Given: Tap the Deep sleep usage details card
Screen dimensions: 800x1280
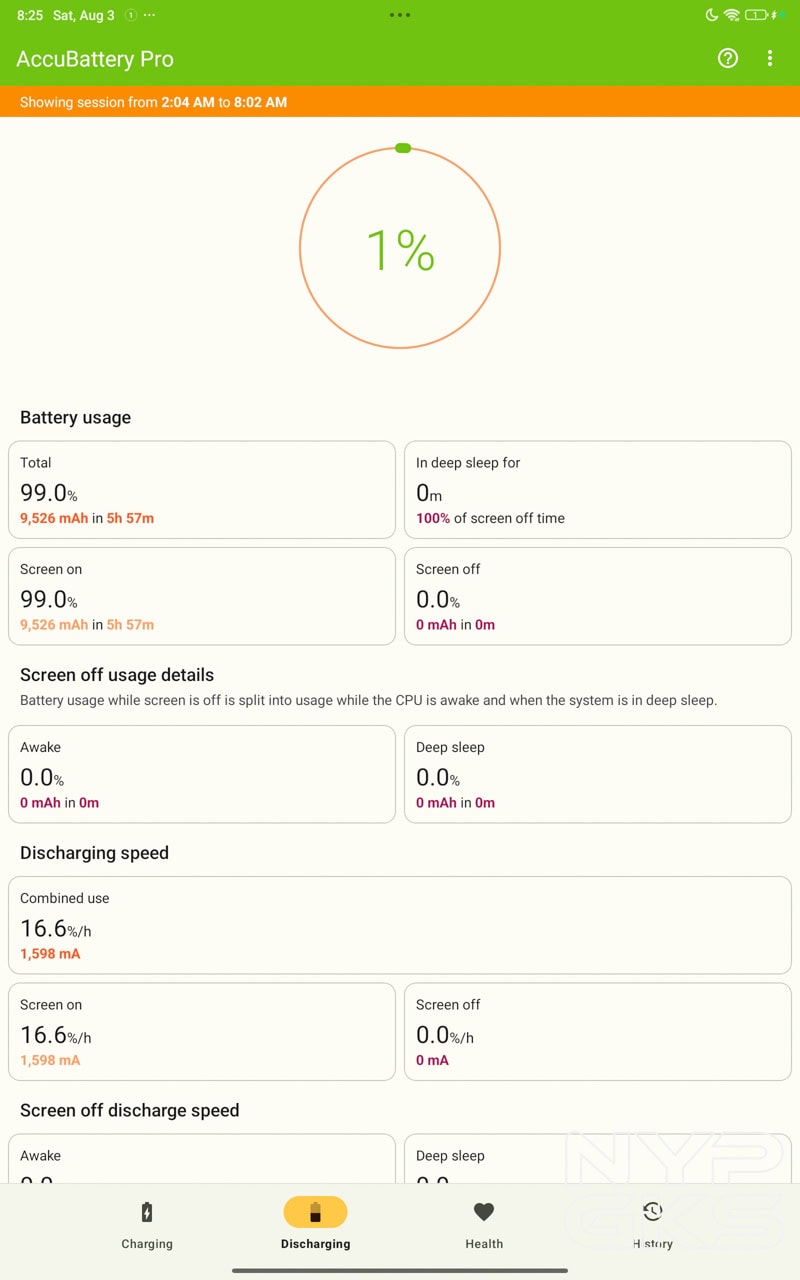Looking at the screenshot, I should point(598,774).
